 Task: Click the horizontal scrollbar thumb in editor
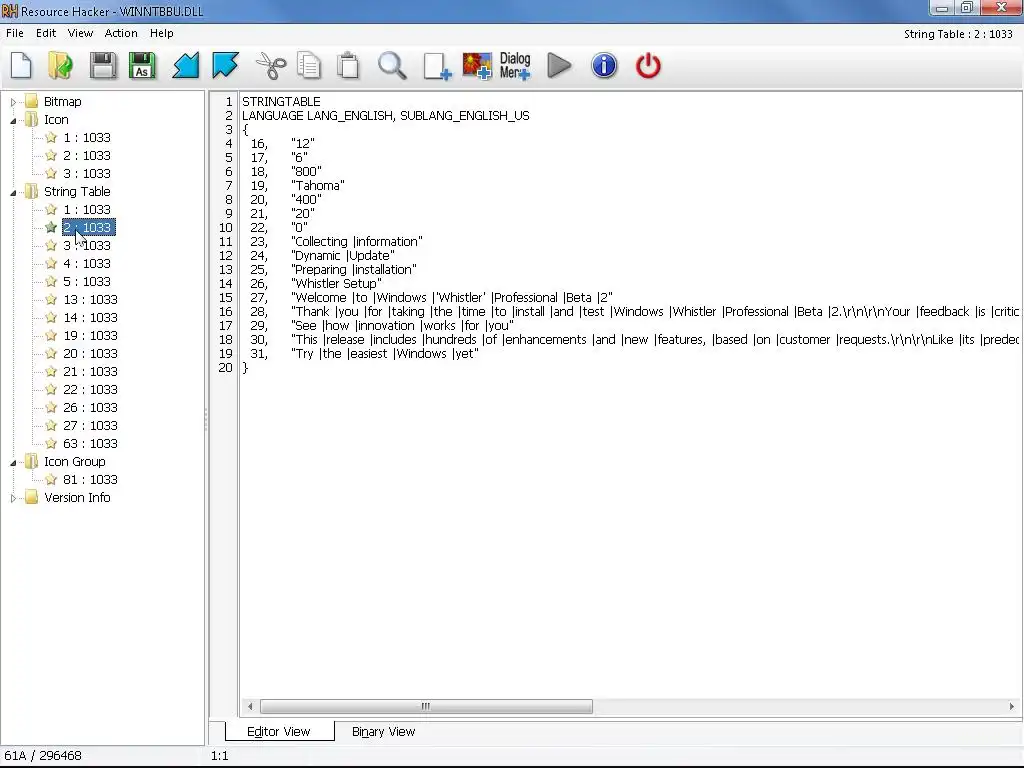pyautogui.click(x=426, y=707)
